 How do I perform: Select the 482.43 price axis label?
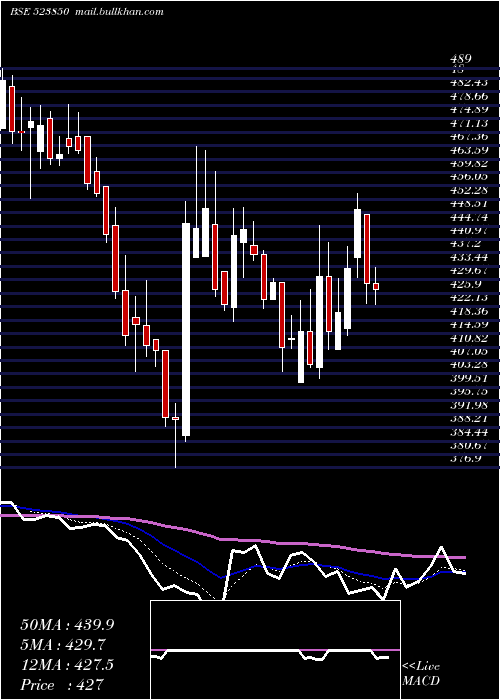[x=469, y=83]
